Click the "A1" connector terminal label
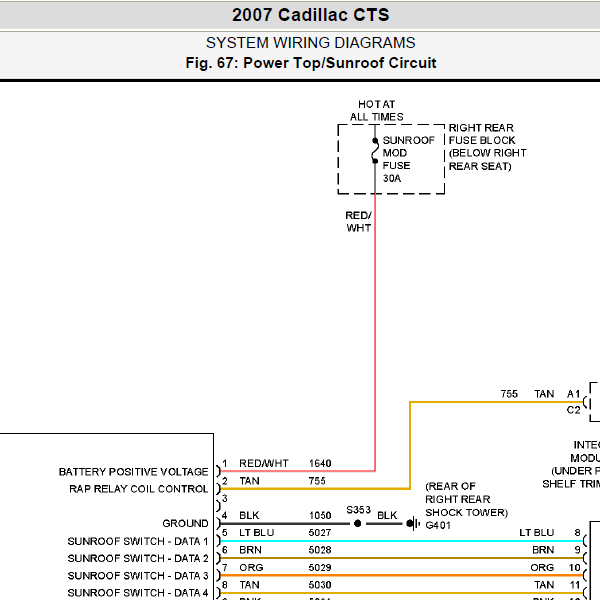 [573, 394]
